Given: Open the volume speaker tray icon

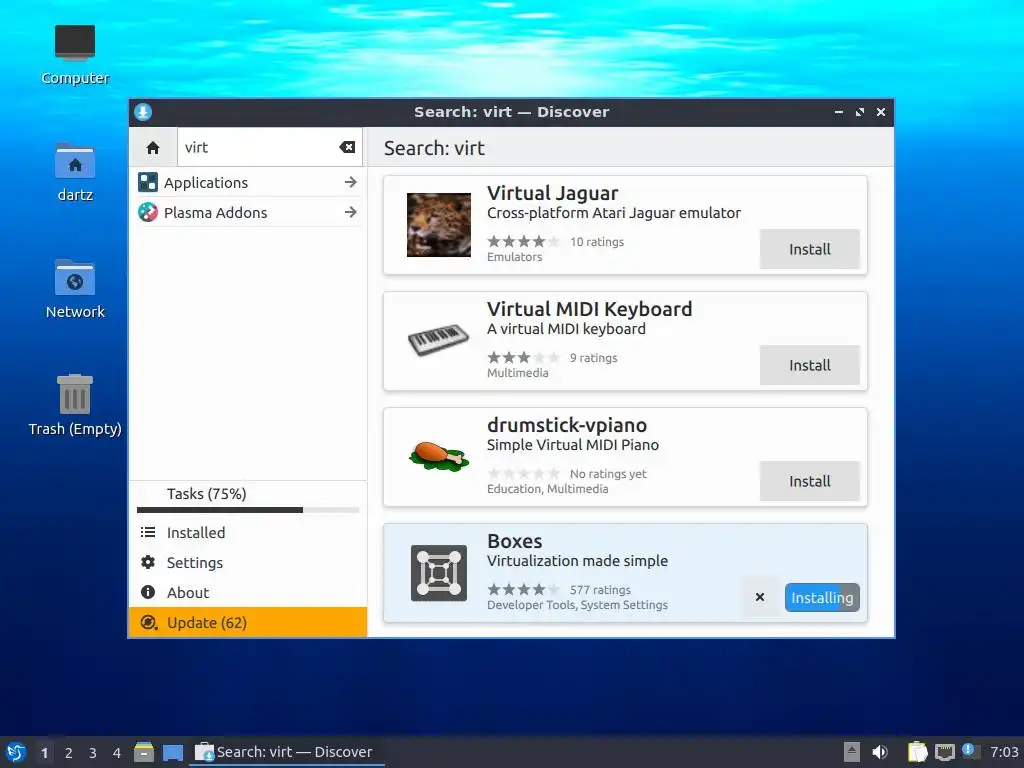Looking at the screenshot, I should pyautogui.click(x=880, y=752).
